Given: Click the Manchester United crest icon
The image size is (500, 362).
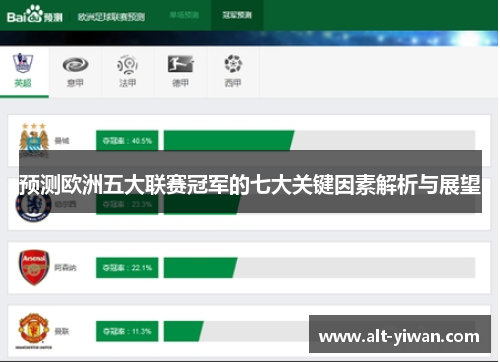Looking at the screenshot, I should pos(34,330).
